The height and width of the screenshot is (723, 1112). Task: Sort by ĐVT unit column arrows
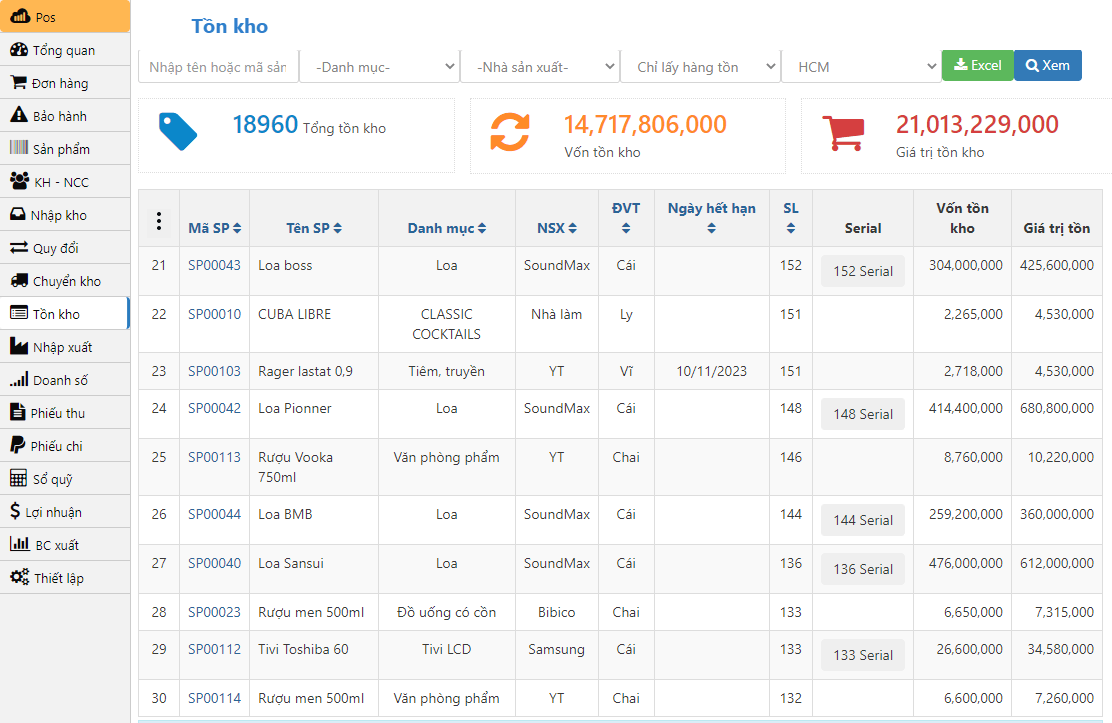(626, 229)
